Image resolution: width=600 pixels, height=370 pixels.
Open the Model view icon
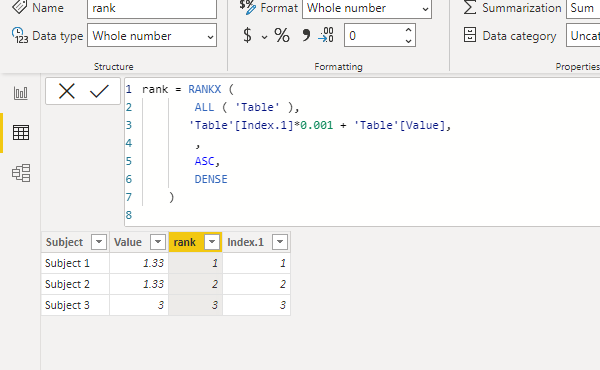point(21,173)
